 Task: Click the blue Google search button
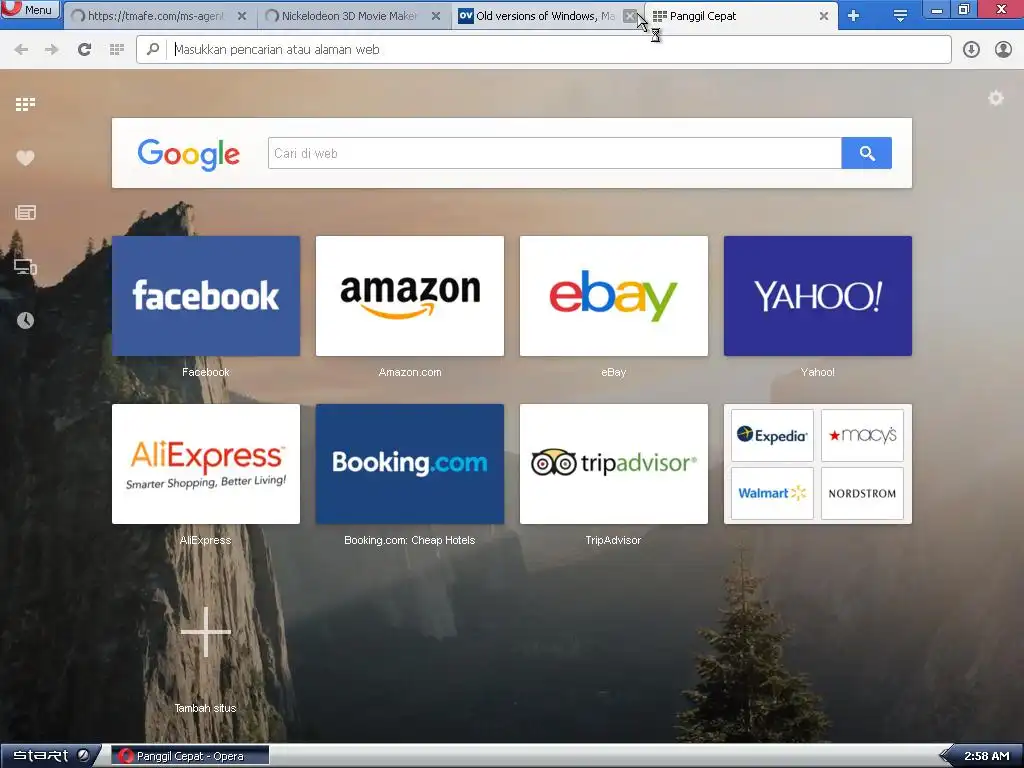coord(867,153)
